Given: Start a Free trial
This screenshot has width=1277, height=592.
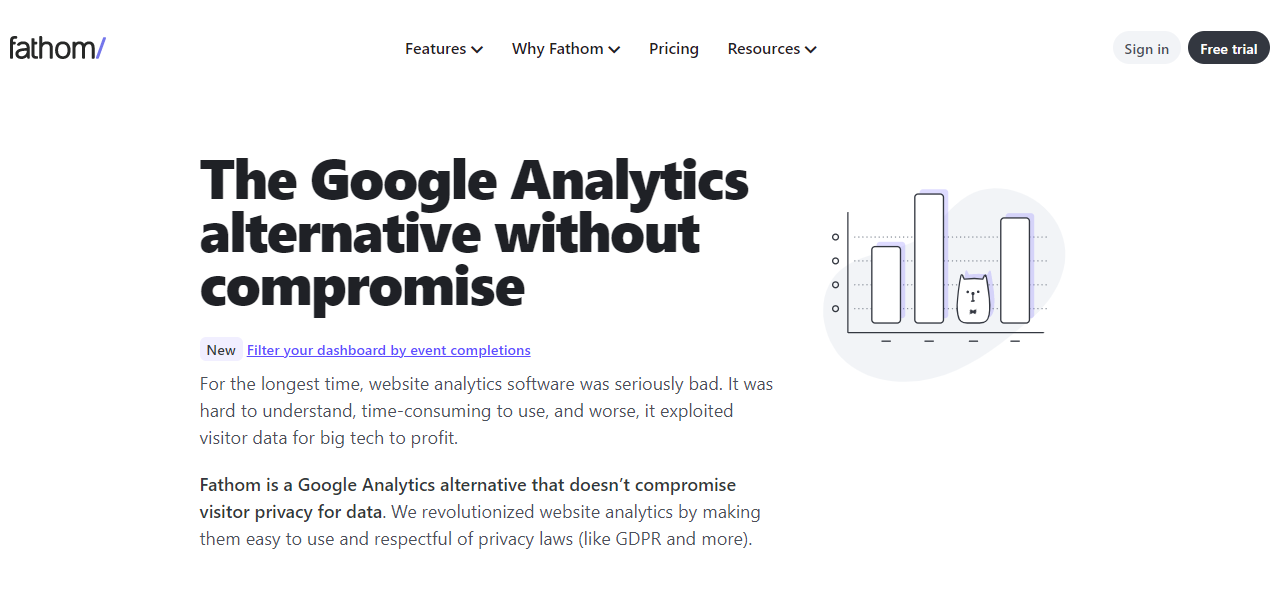Looking at the screenshot, I should click(x=1228, y=48).
